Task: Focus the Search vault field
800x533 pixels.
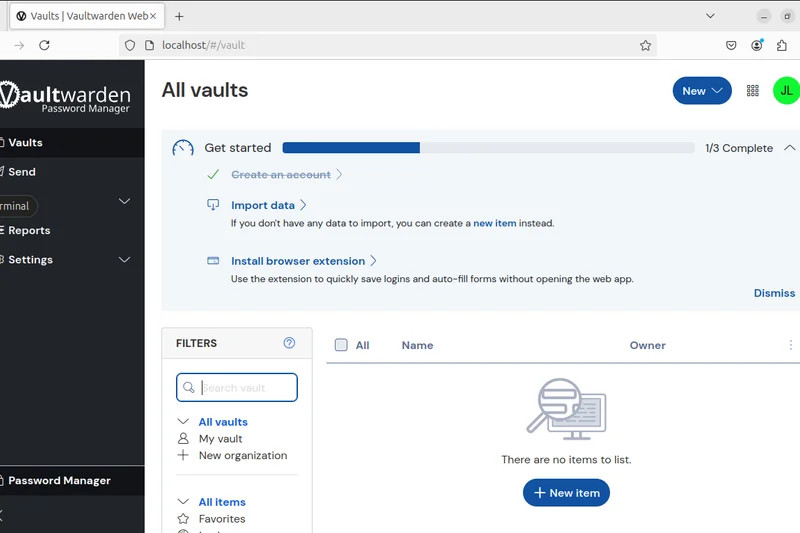Action: point(245,388)
